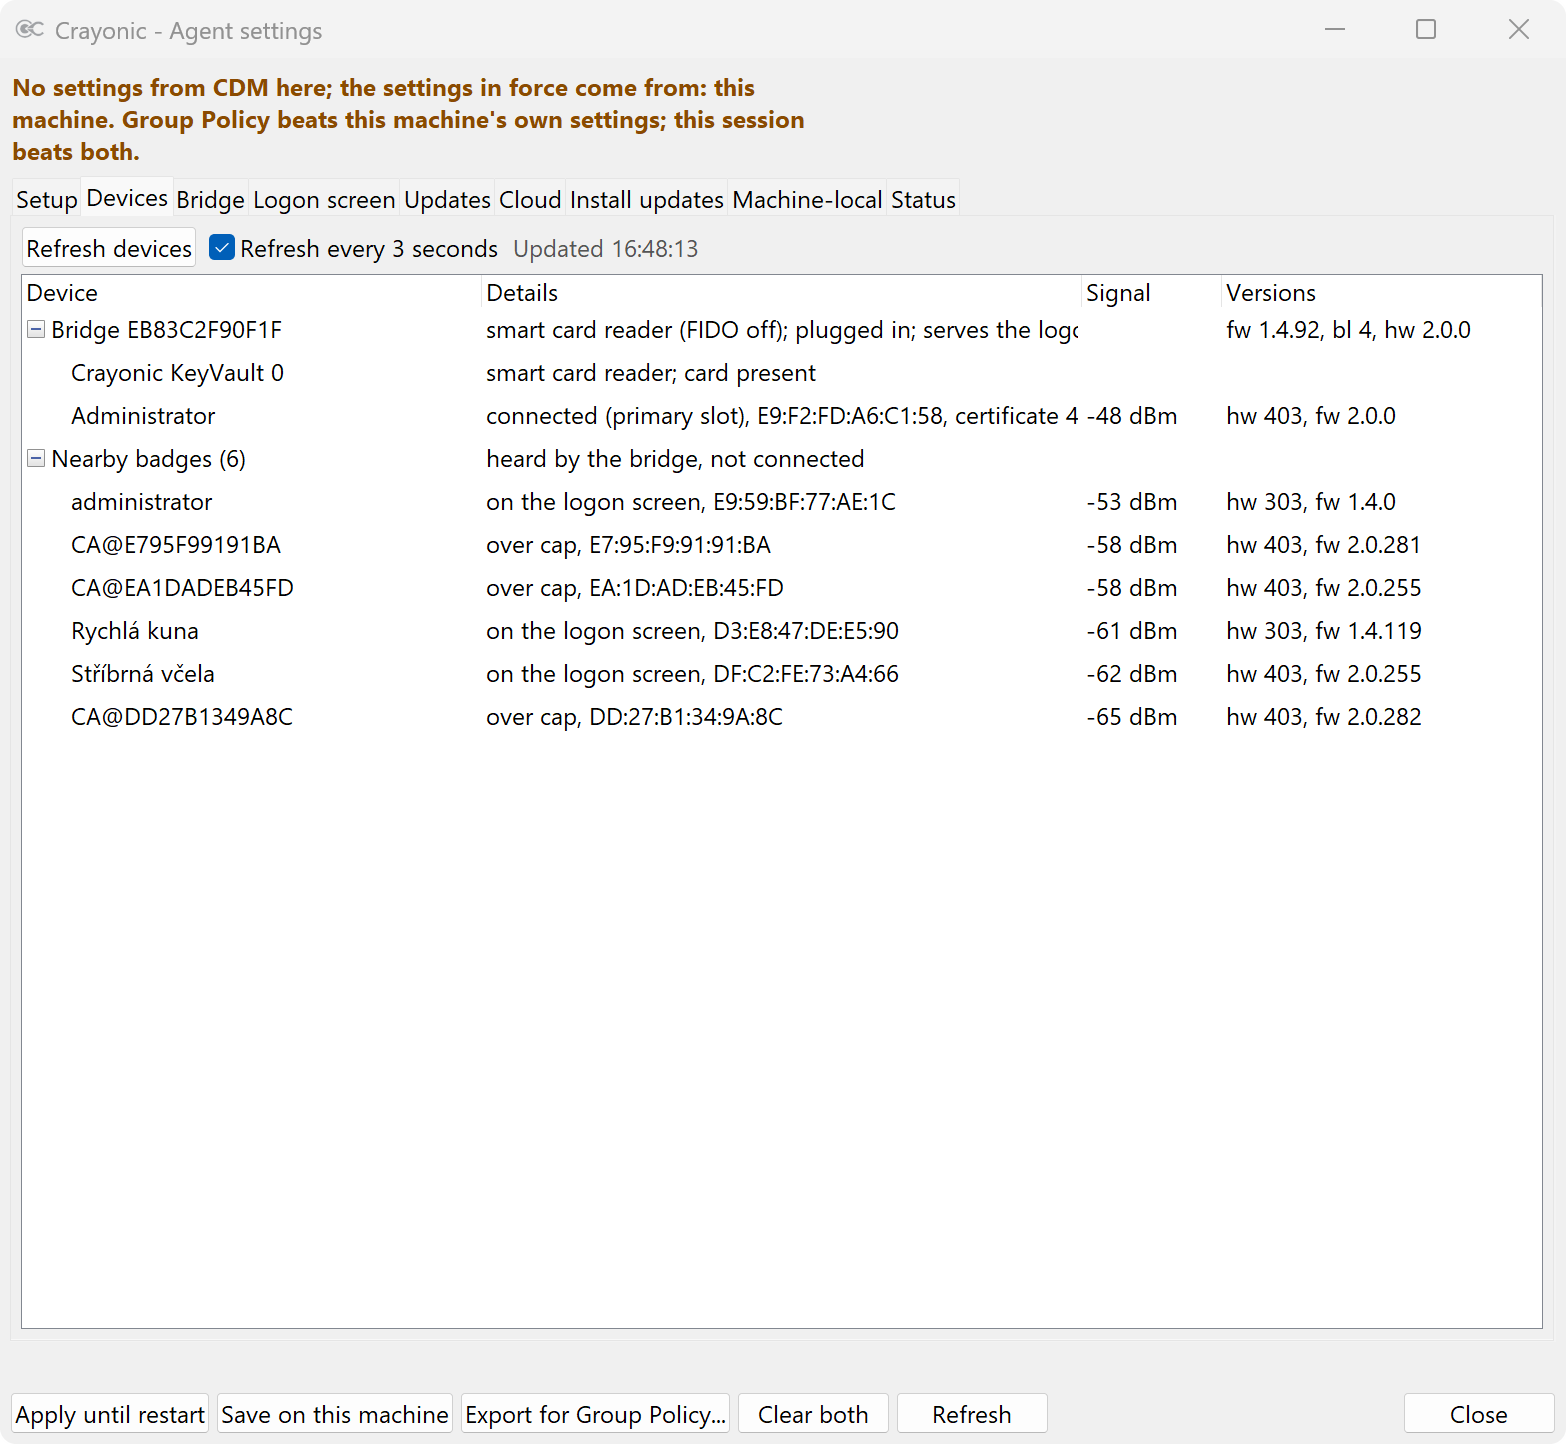Click the Versions column header

point(1381,293)
